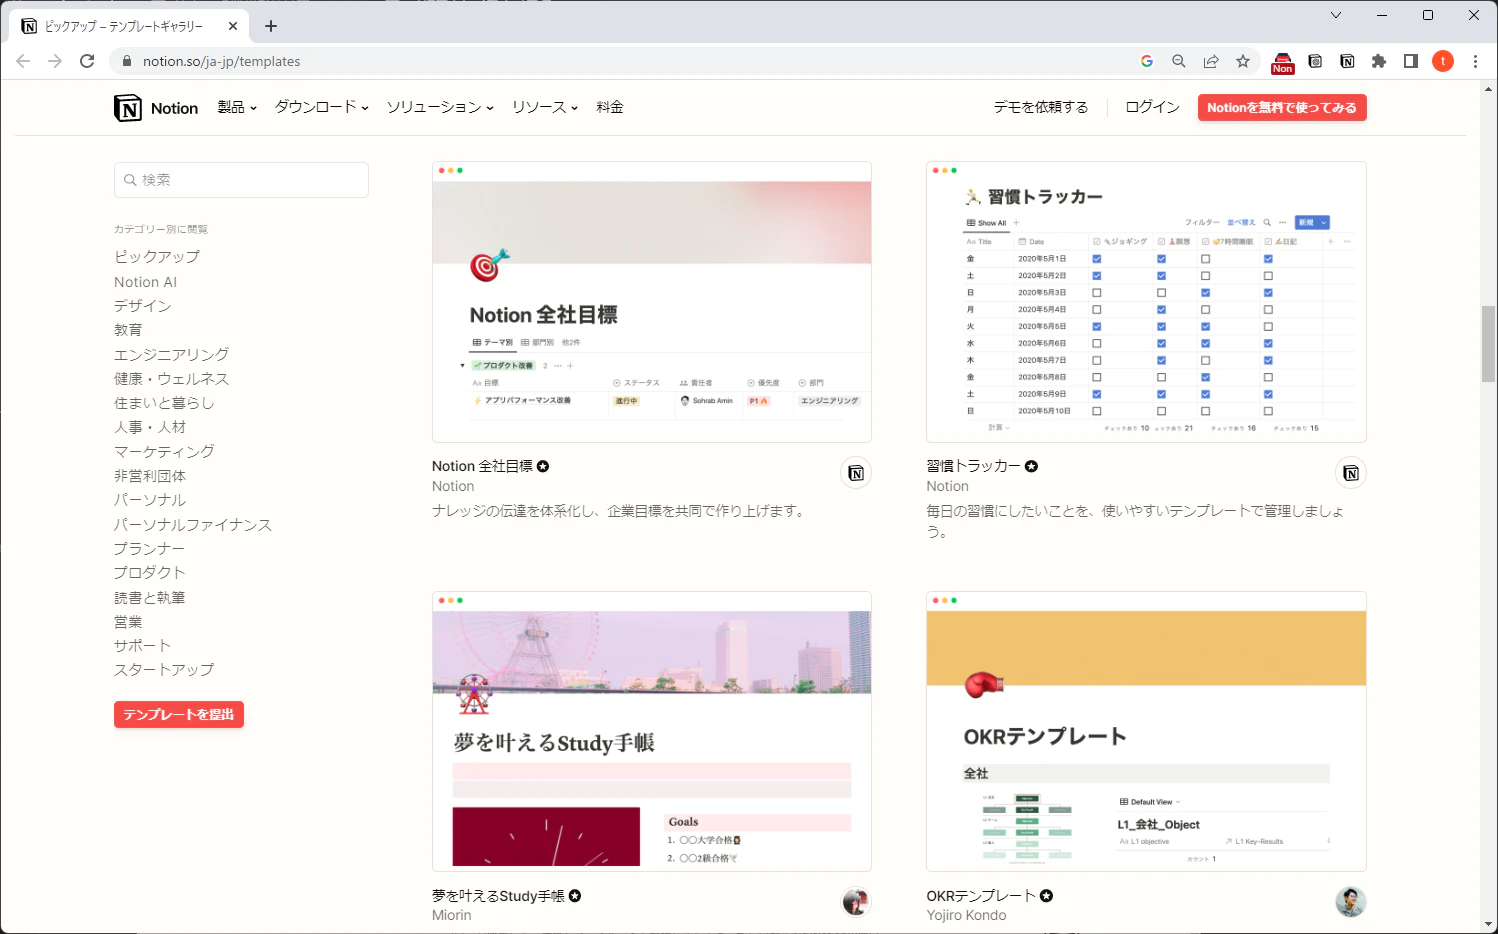Click Notion creator badge beside Notion 全社目標
This screenshot has height=934, width=1498.
[856, 473]
